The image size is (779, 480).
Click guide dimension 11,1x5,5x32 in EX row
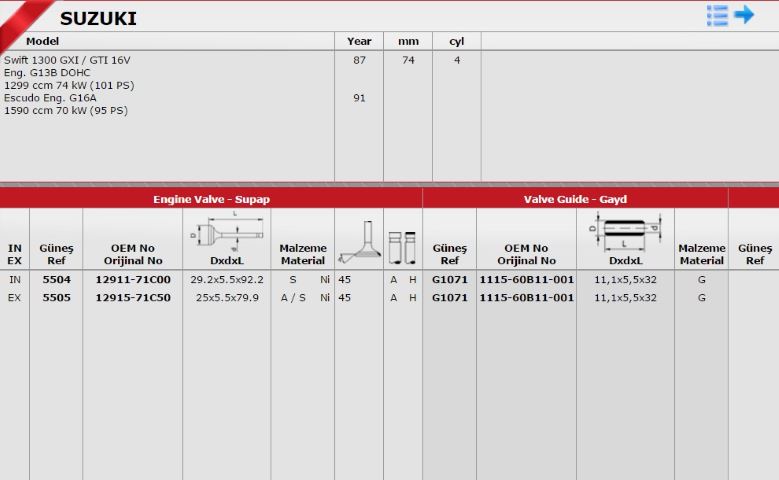pyautogui.click(x=625, y=297)
